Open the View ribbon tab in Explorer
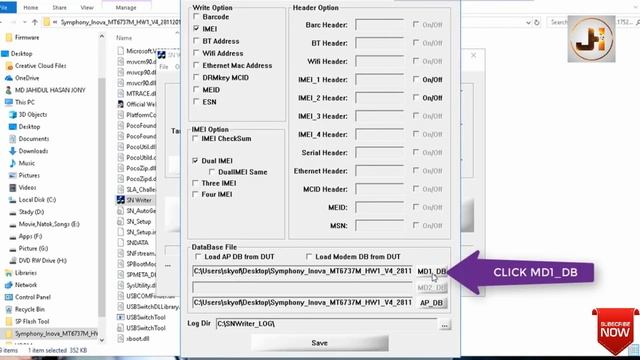 coord(87,7)
